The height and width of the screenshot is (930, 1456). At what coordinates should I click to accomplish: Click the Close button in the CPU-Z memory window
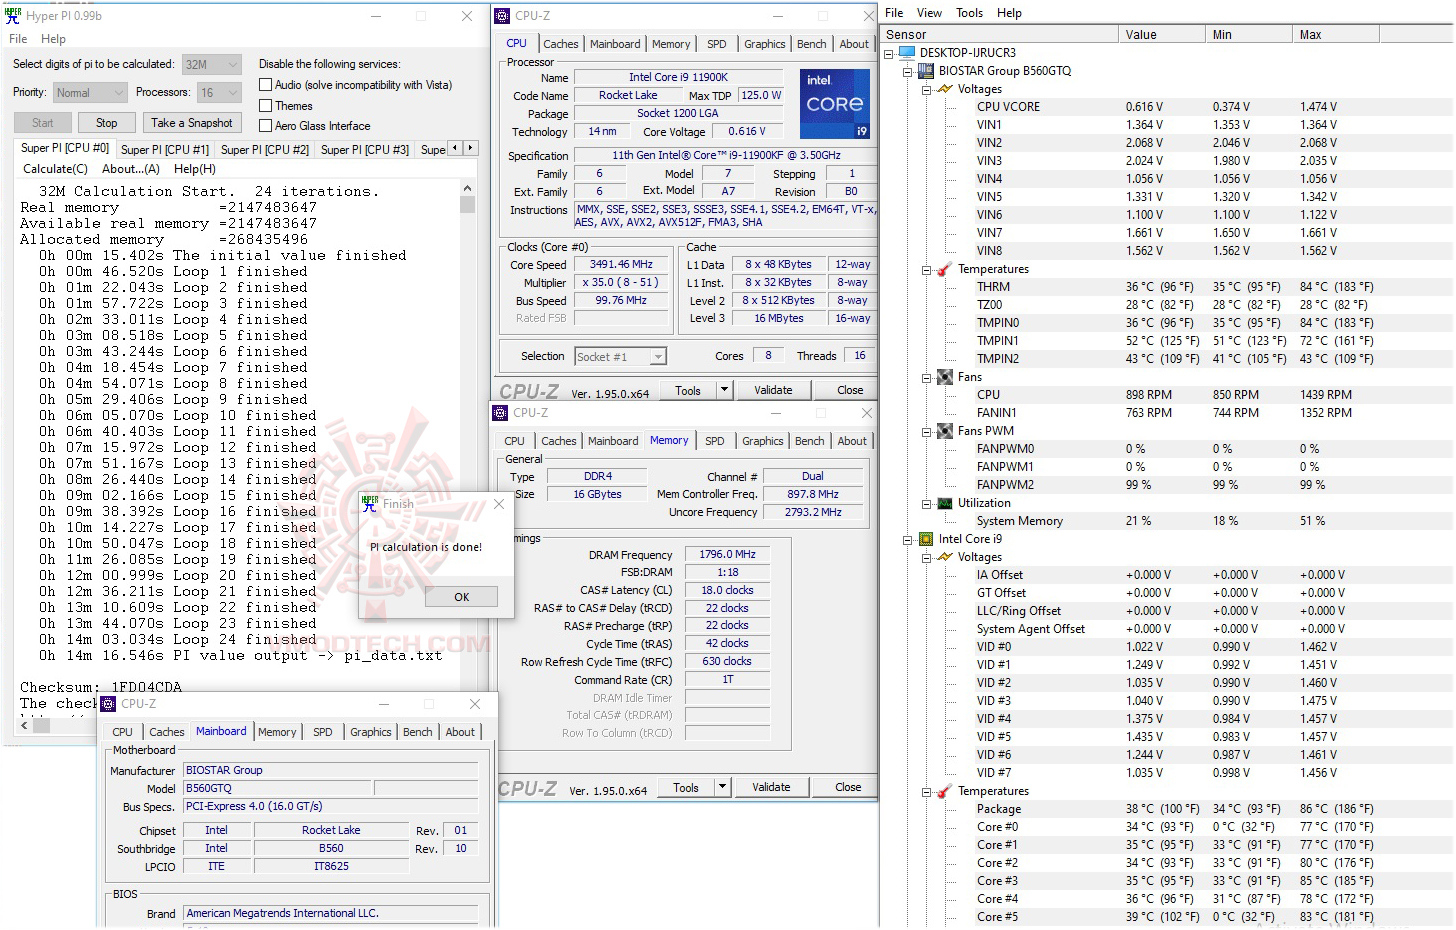[848, 787]
